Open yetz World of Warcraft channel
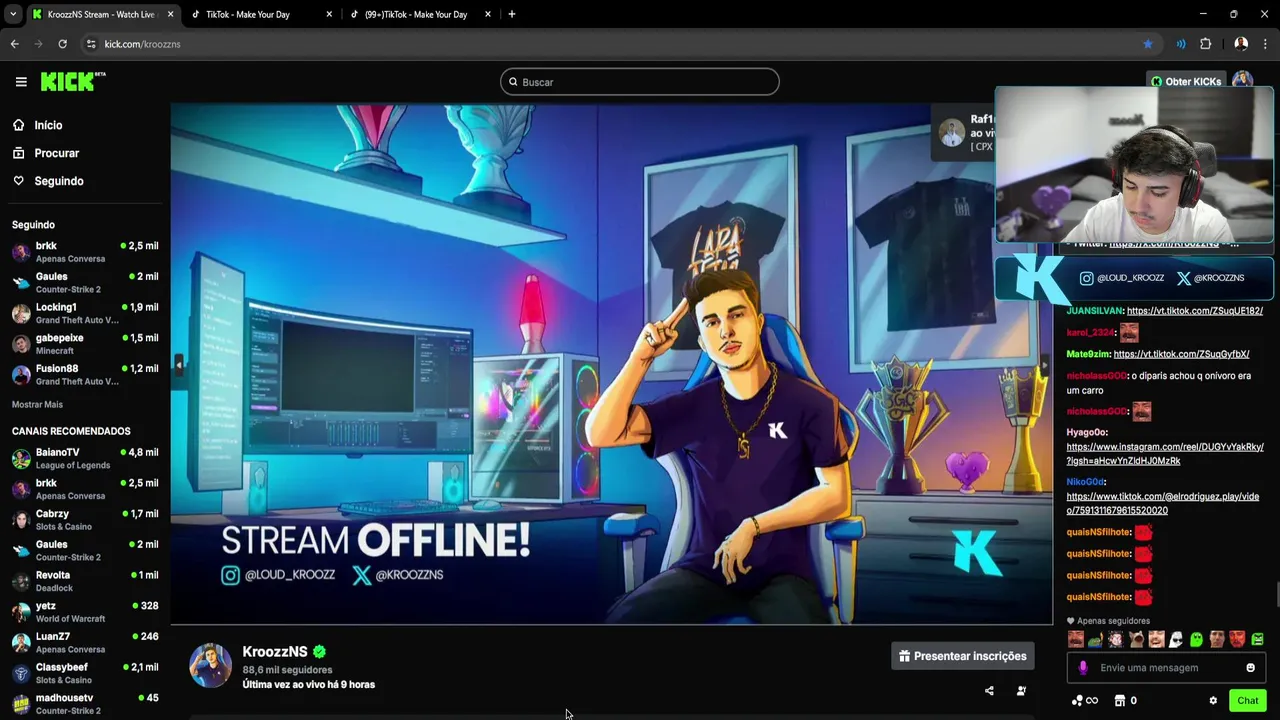The image size is (1280, 720). 85,612
